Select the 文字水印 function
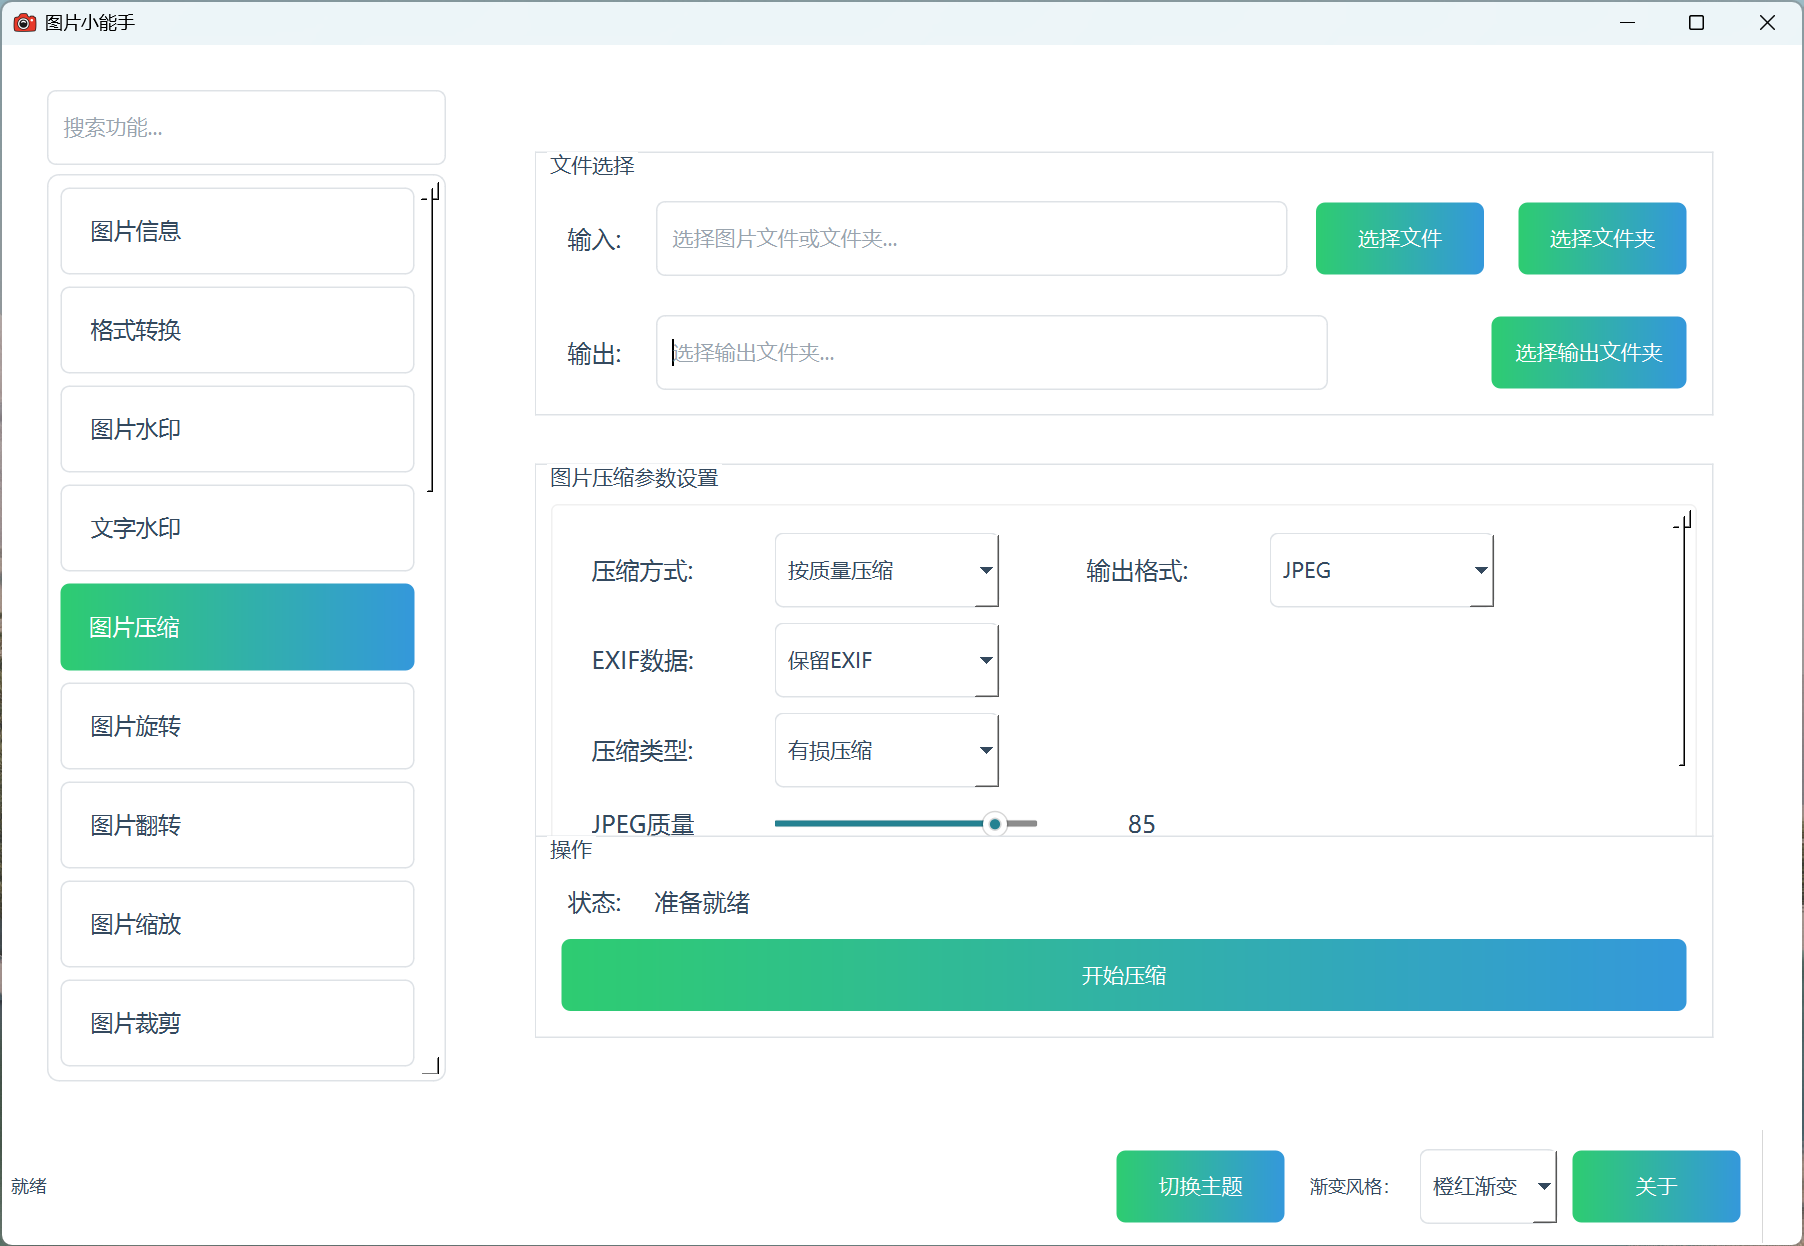The height and width of the screenshot is (1246, 1804). tap(237, 528)
